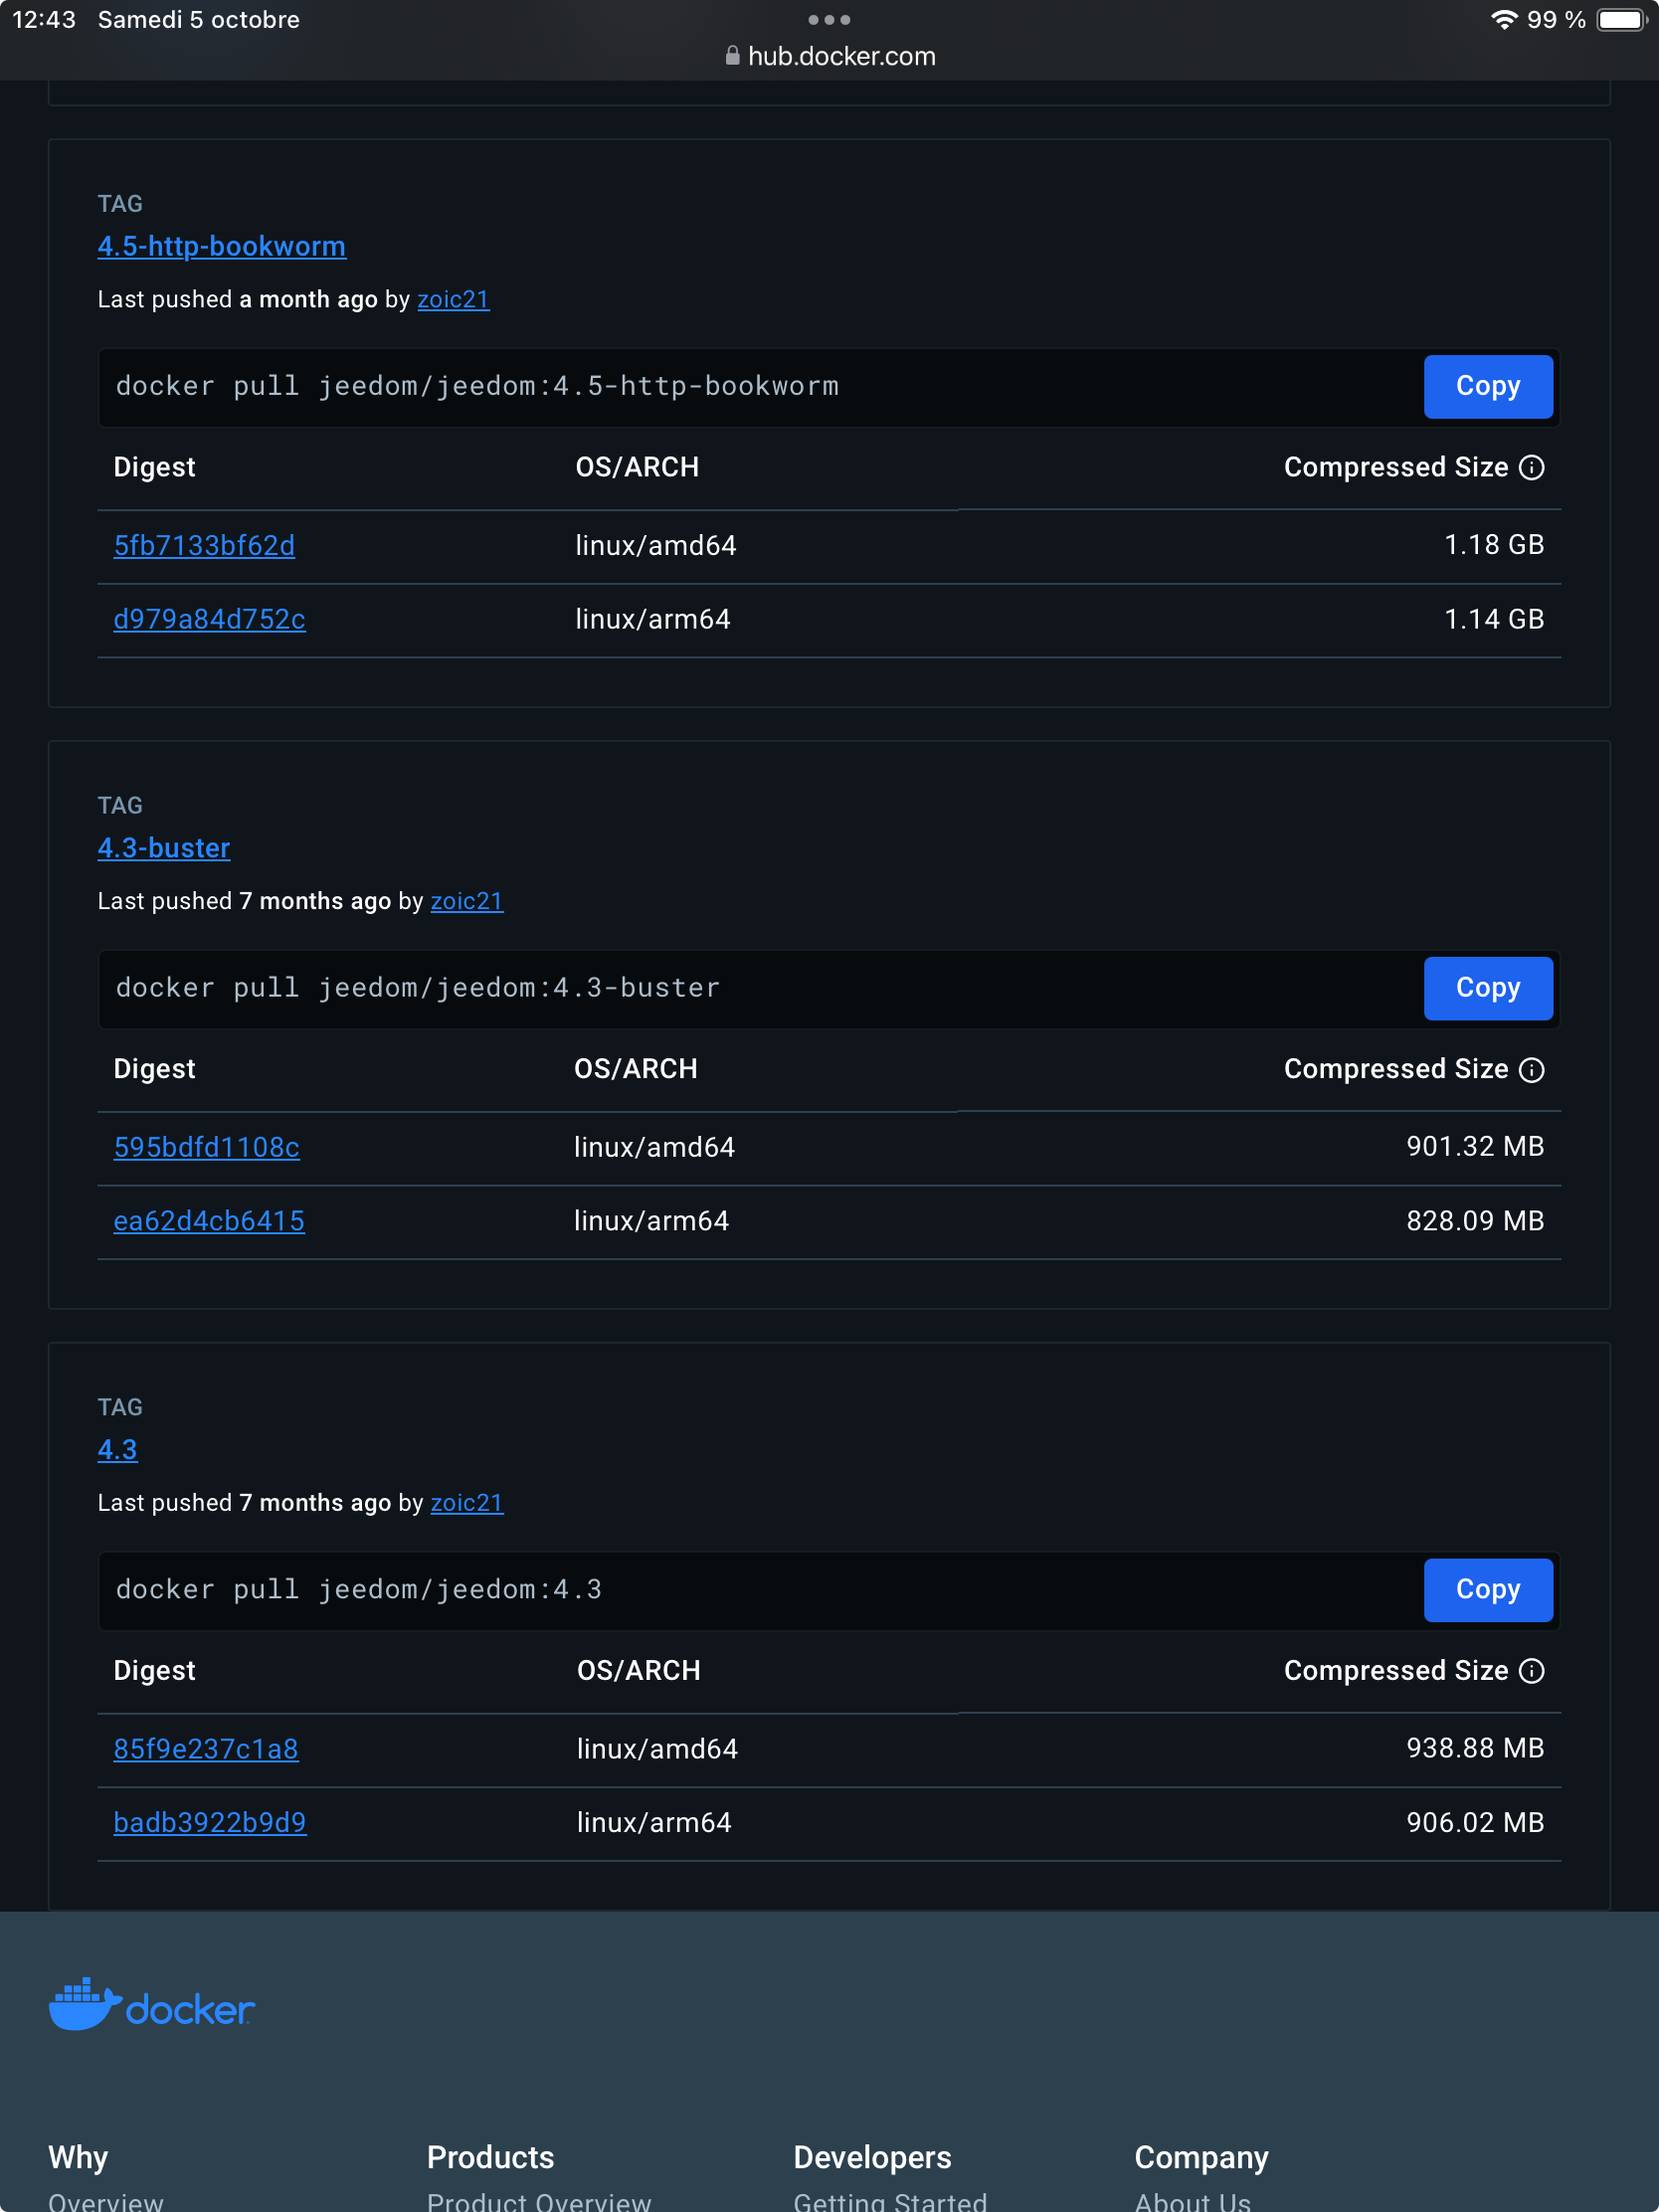This screenshot has width=1659, height=2212.
Task: Tap the 901.32 MB size value
Action: coord(1475,1146)
